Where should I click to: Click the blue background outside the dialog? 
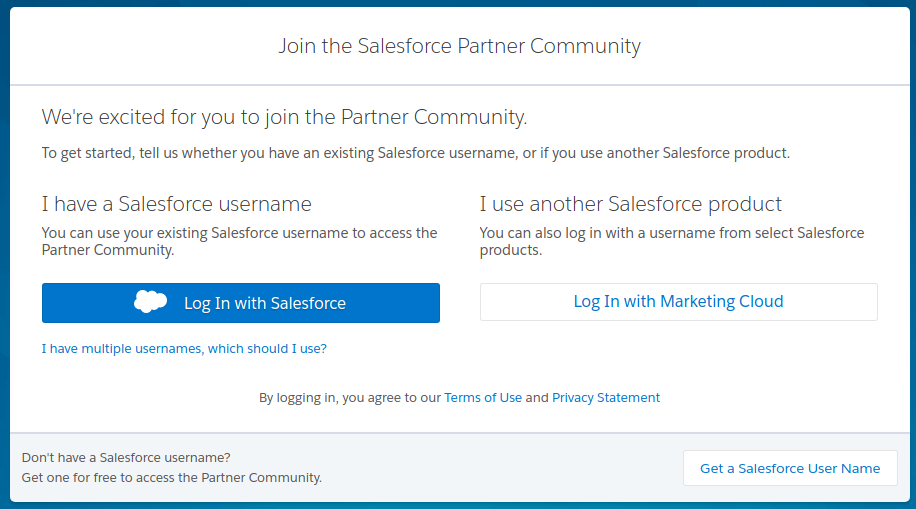click(x=4, y=250)
